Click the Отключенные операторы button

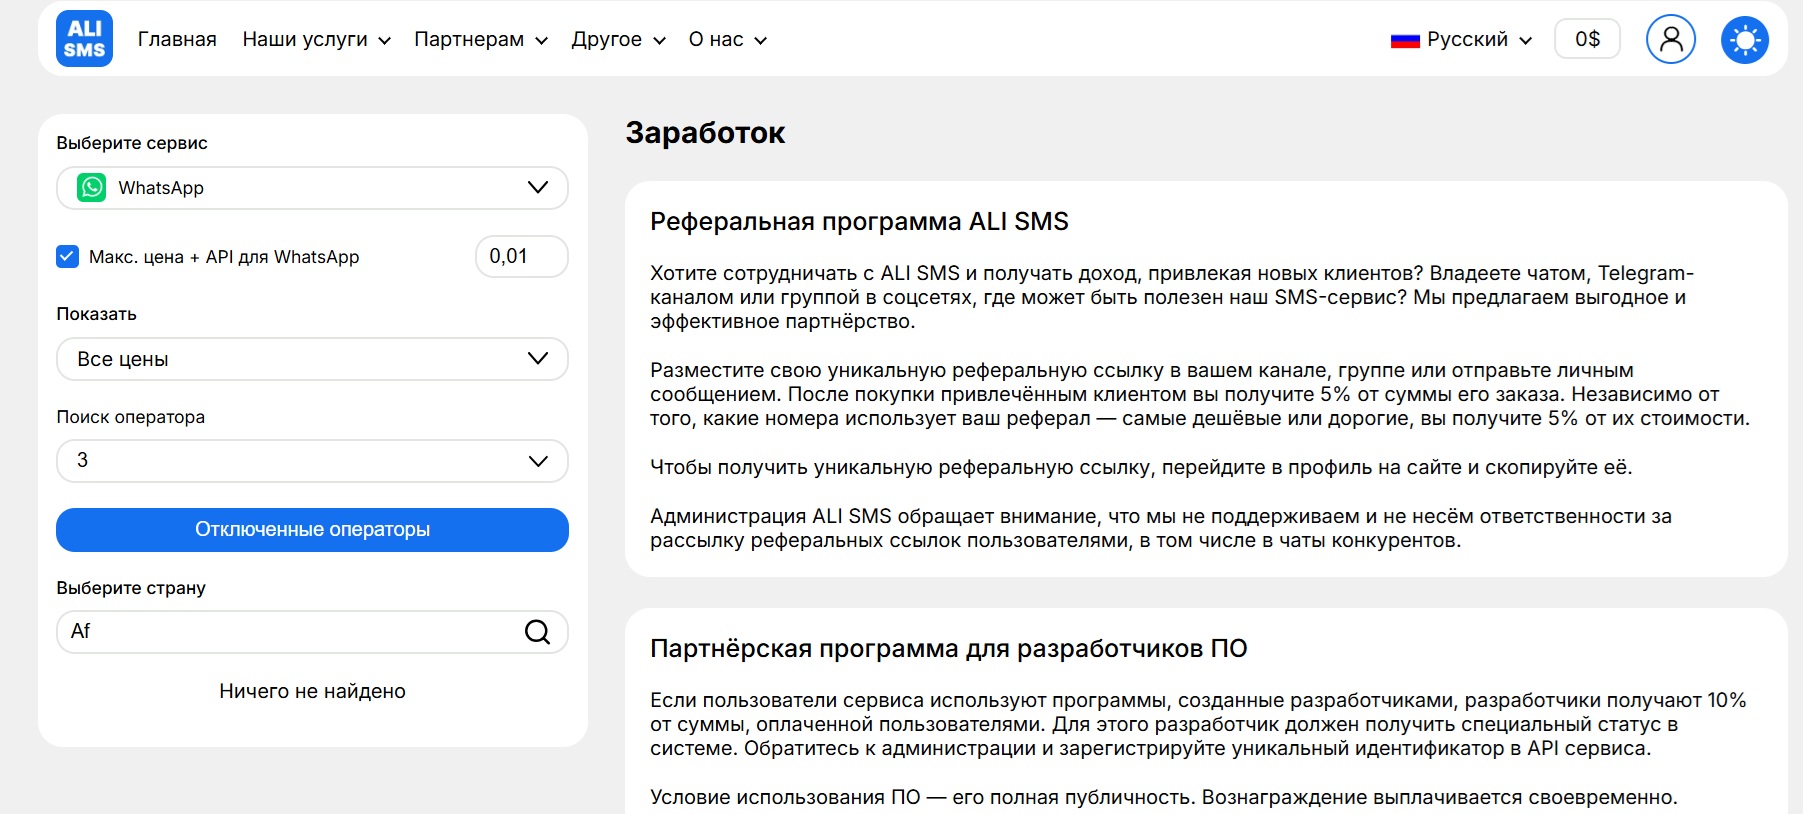click(312, 530)
